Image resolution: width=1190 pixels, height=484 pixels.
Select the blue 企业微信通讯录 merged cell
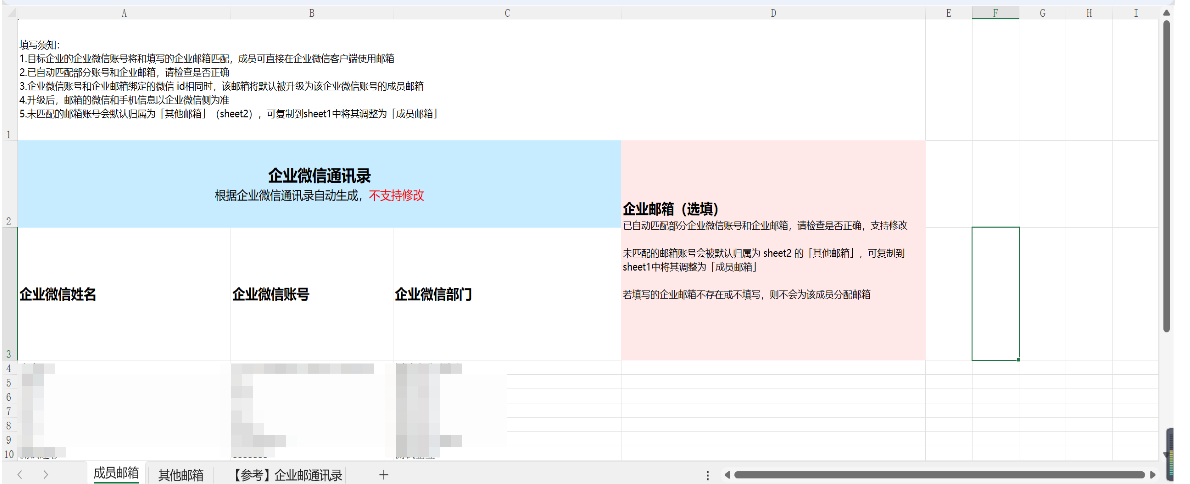[x=319, y=184]
